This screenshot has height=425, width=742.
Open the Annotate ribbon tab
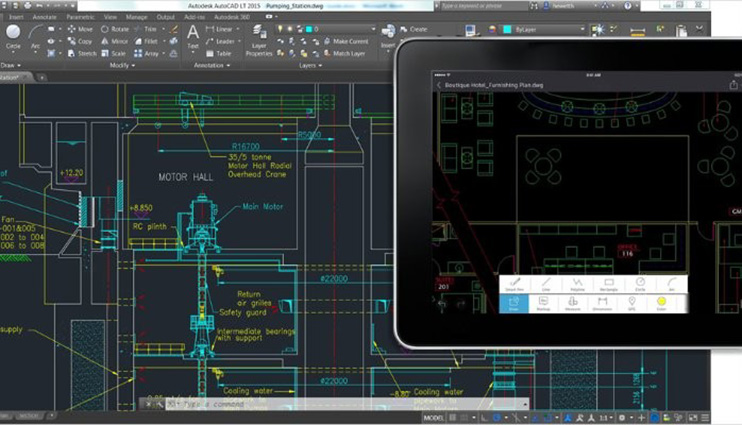tap(44, 17)
